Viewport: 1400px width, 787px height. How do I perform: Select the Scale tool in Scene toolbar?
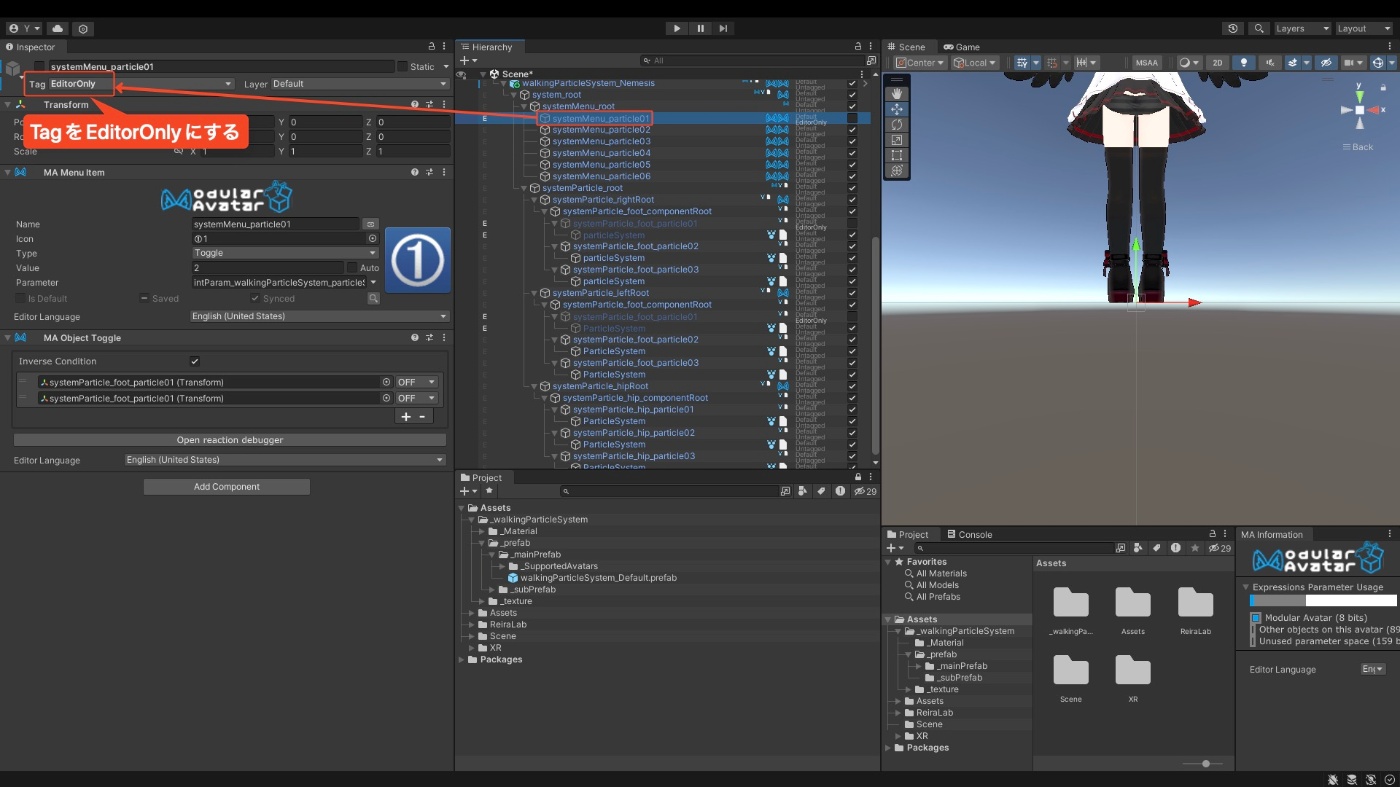[x=897, y=140]
